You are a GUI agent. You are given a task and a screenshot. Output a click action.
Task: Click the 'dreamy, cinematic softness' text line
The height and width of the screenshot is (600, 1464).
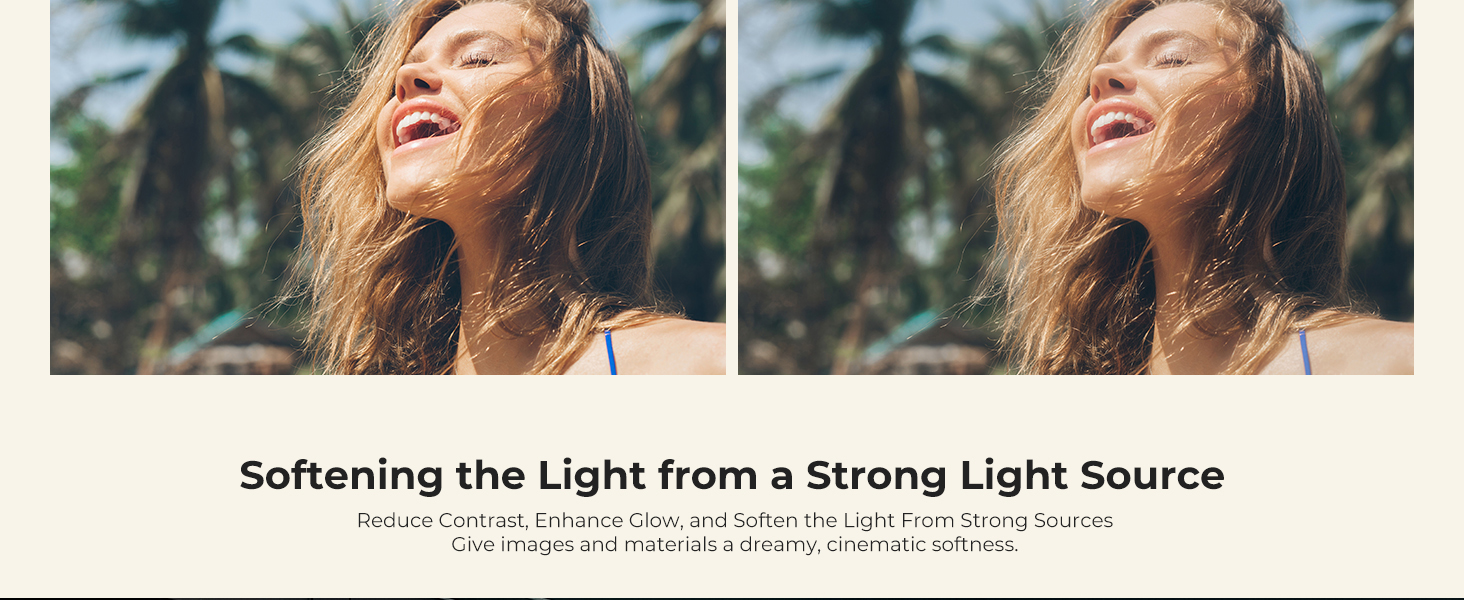click(x=735, y=546)
